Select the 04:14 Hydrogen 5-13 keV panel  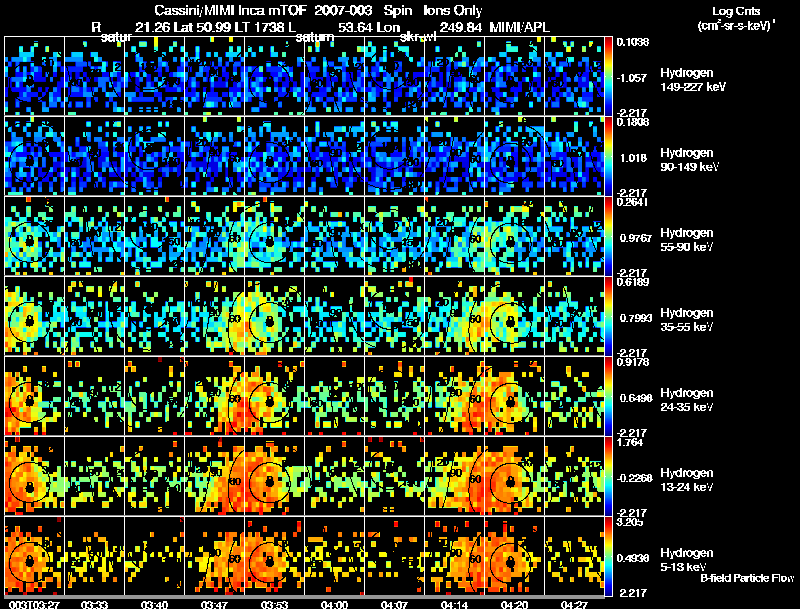click(x=454, y=556)
